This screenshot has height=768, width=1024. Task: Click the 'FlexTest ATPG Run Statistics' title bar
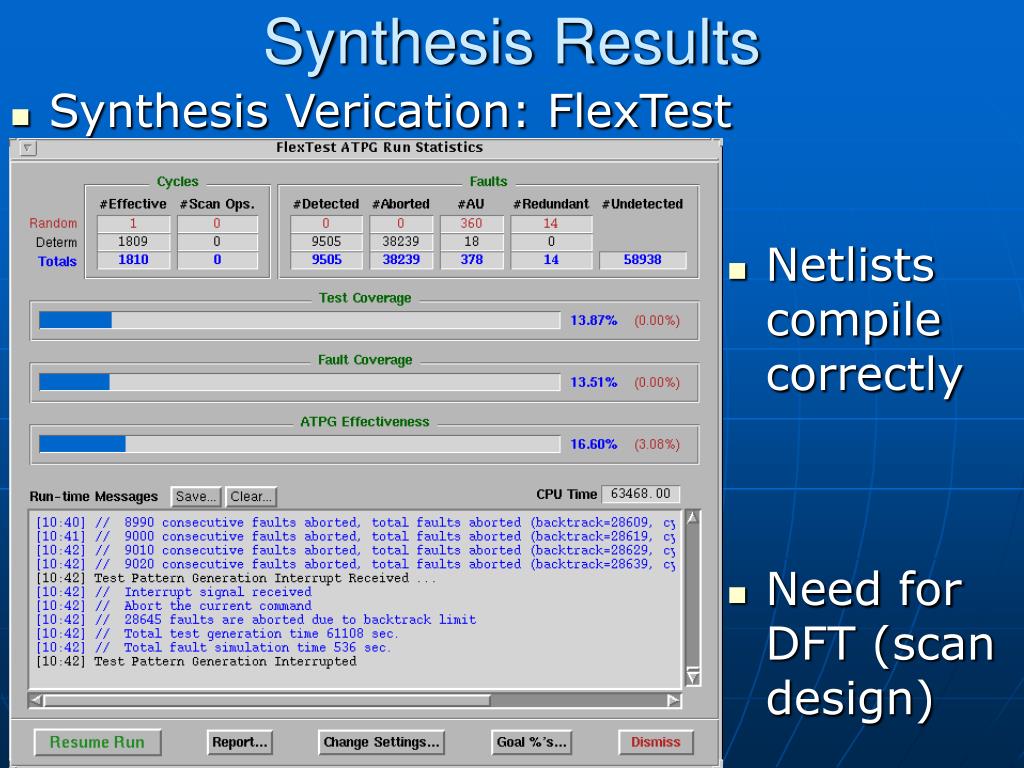(379, 148)
